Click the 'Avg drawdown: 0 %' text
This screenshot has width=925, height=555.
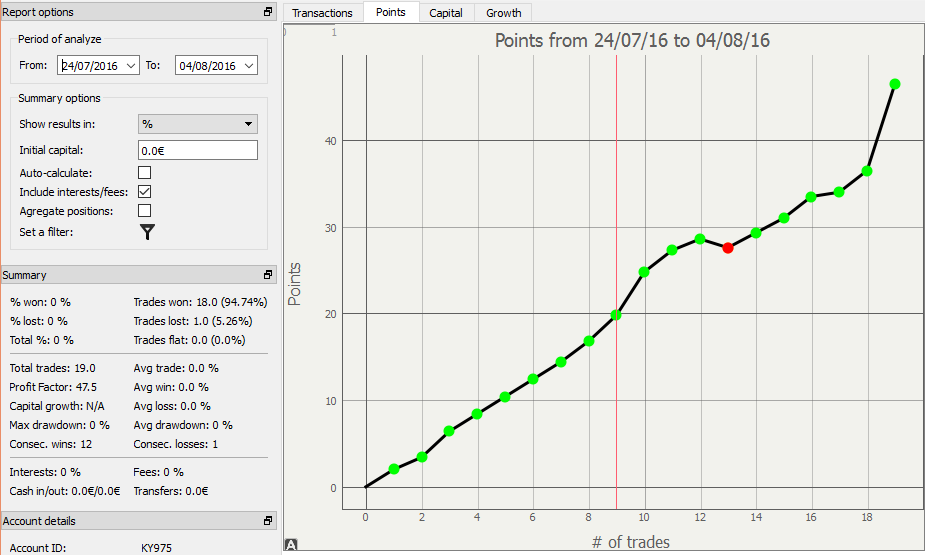[183, 425]
